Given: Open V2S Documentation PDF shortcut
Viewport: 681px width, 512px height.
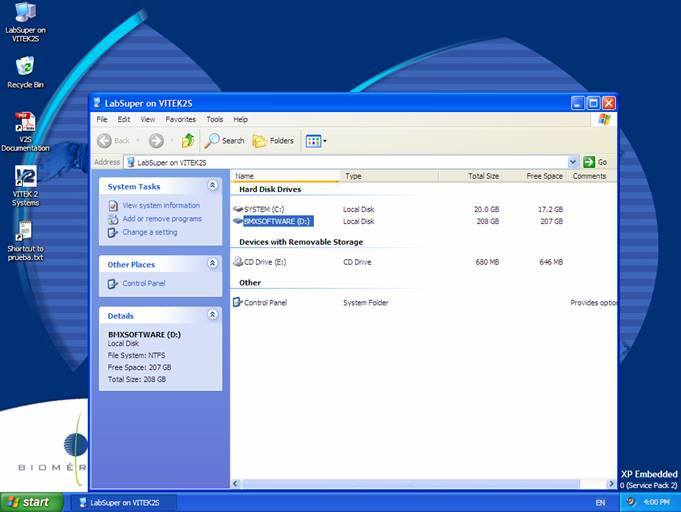Looking at the screenshot, I should (x=25, y=132).
